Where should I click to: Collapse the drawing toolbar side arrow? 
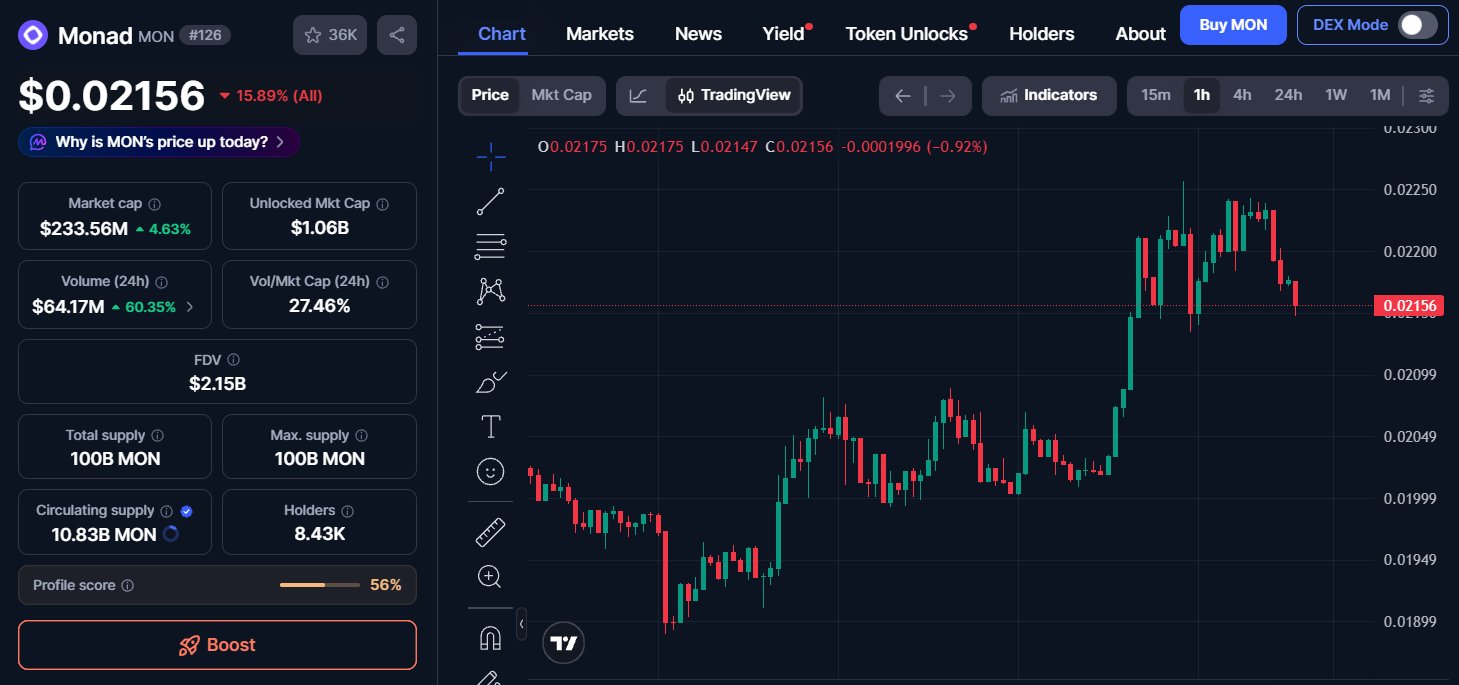pyautogui.click(x=521, y=623)
